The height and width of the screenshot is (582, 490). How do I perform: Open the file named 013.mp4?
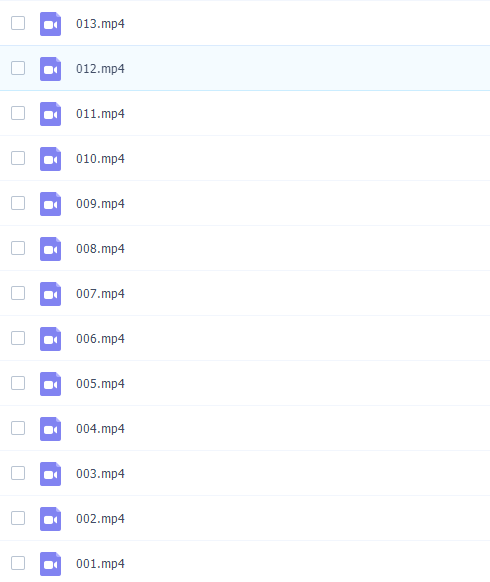tap(100, 24)
